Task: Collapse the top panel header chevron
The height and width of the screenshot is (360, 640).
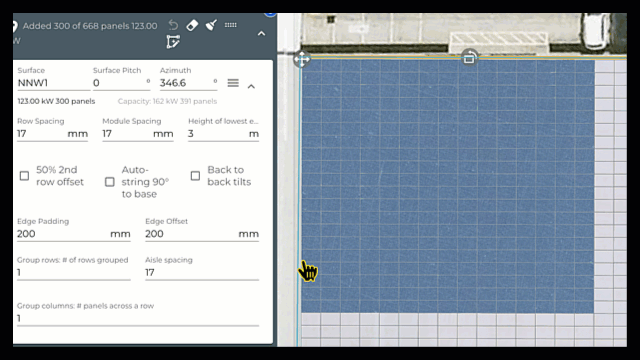Action: pyautogui.click(x=262, y=34)
